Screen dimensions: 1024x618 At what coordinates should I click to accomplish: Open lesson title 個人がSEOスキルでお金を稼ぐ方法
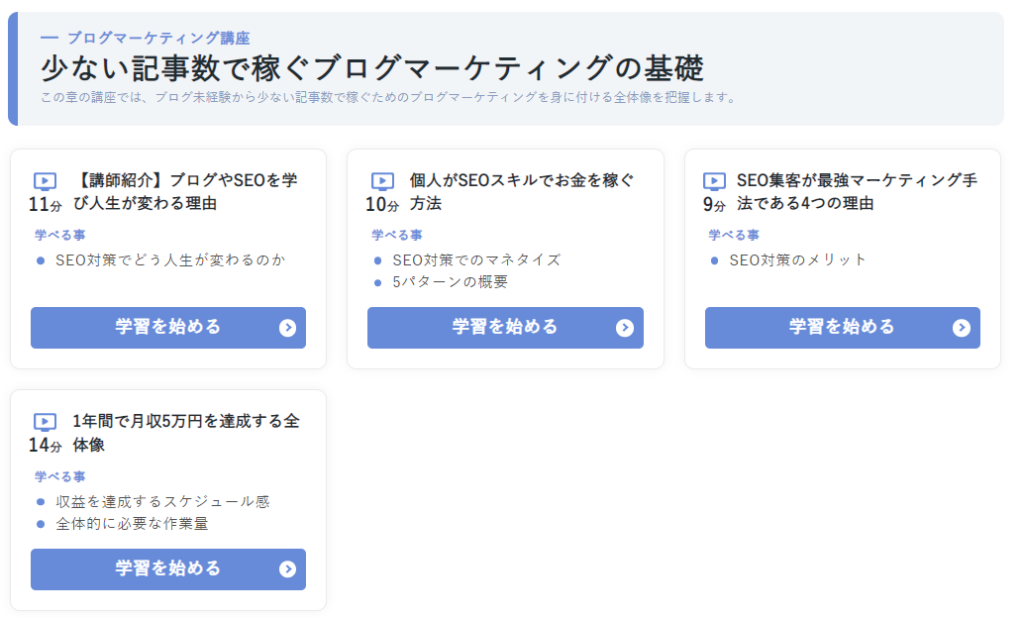522,192
